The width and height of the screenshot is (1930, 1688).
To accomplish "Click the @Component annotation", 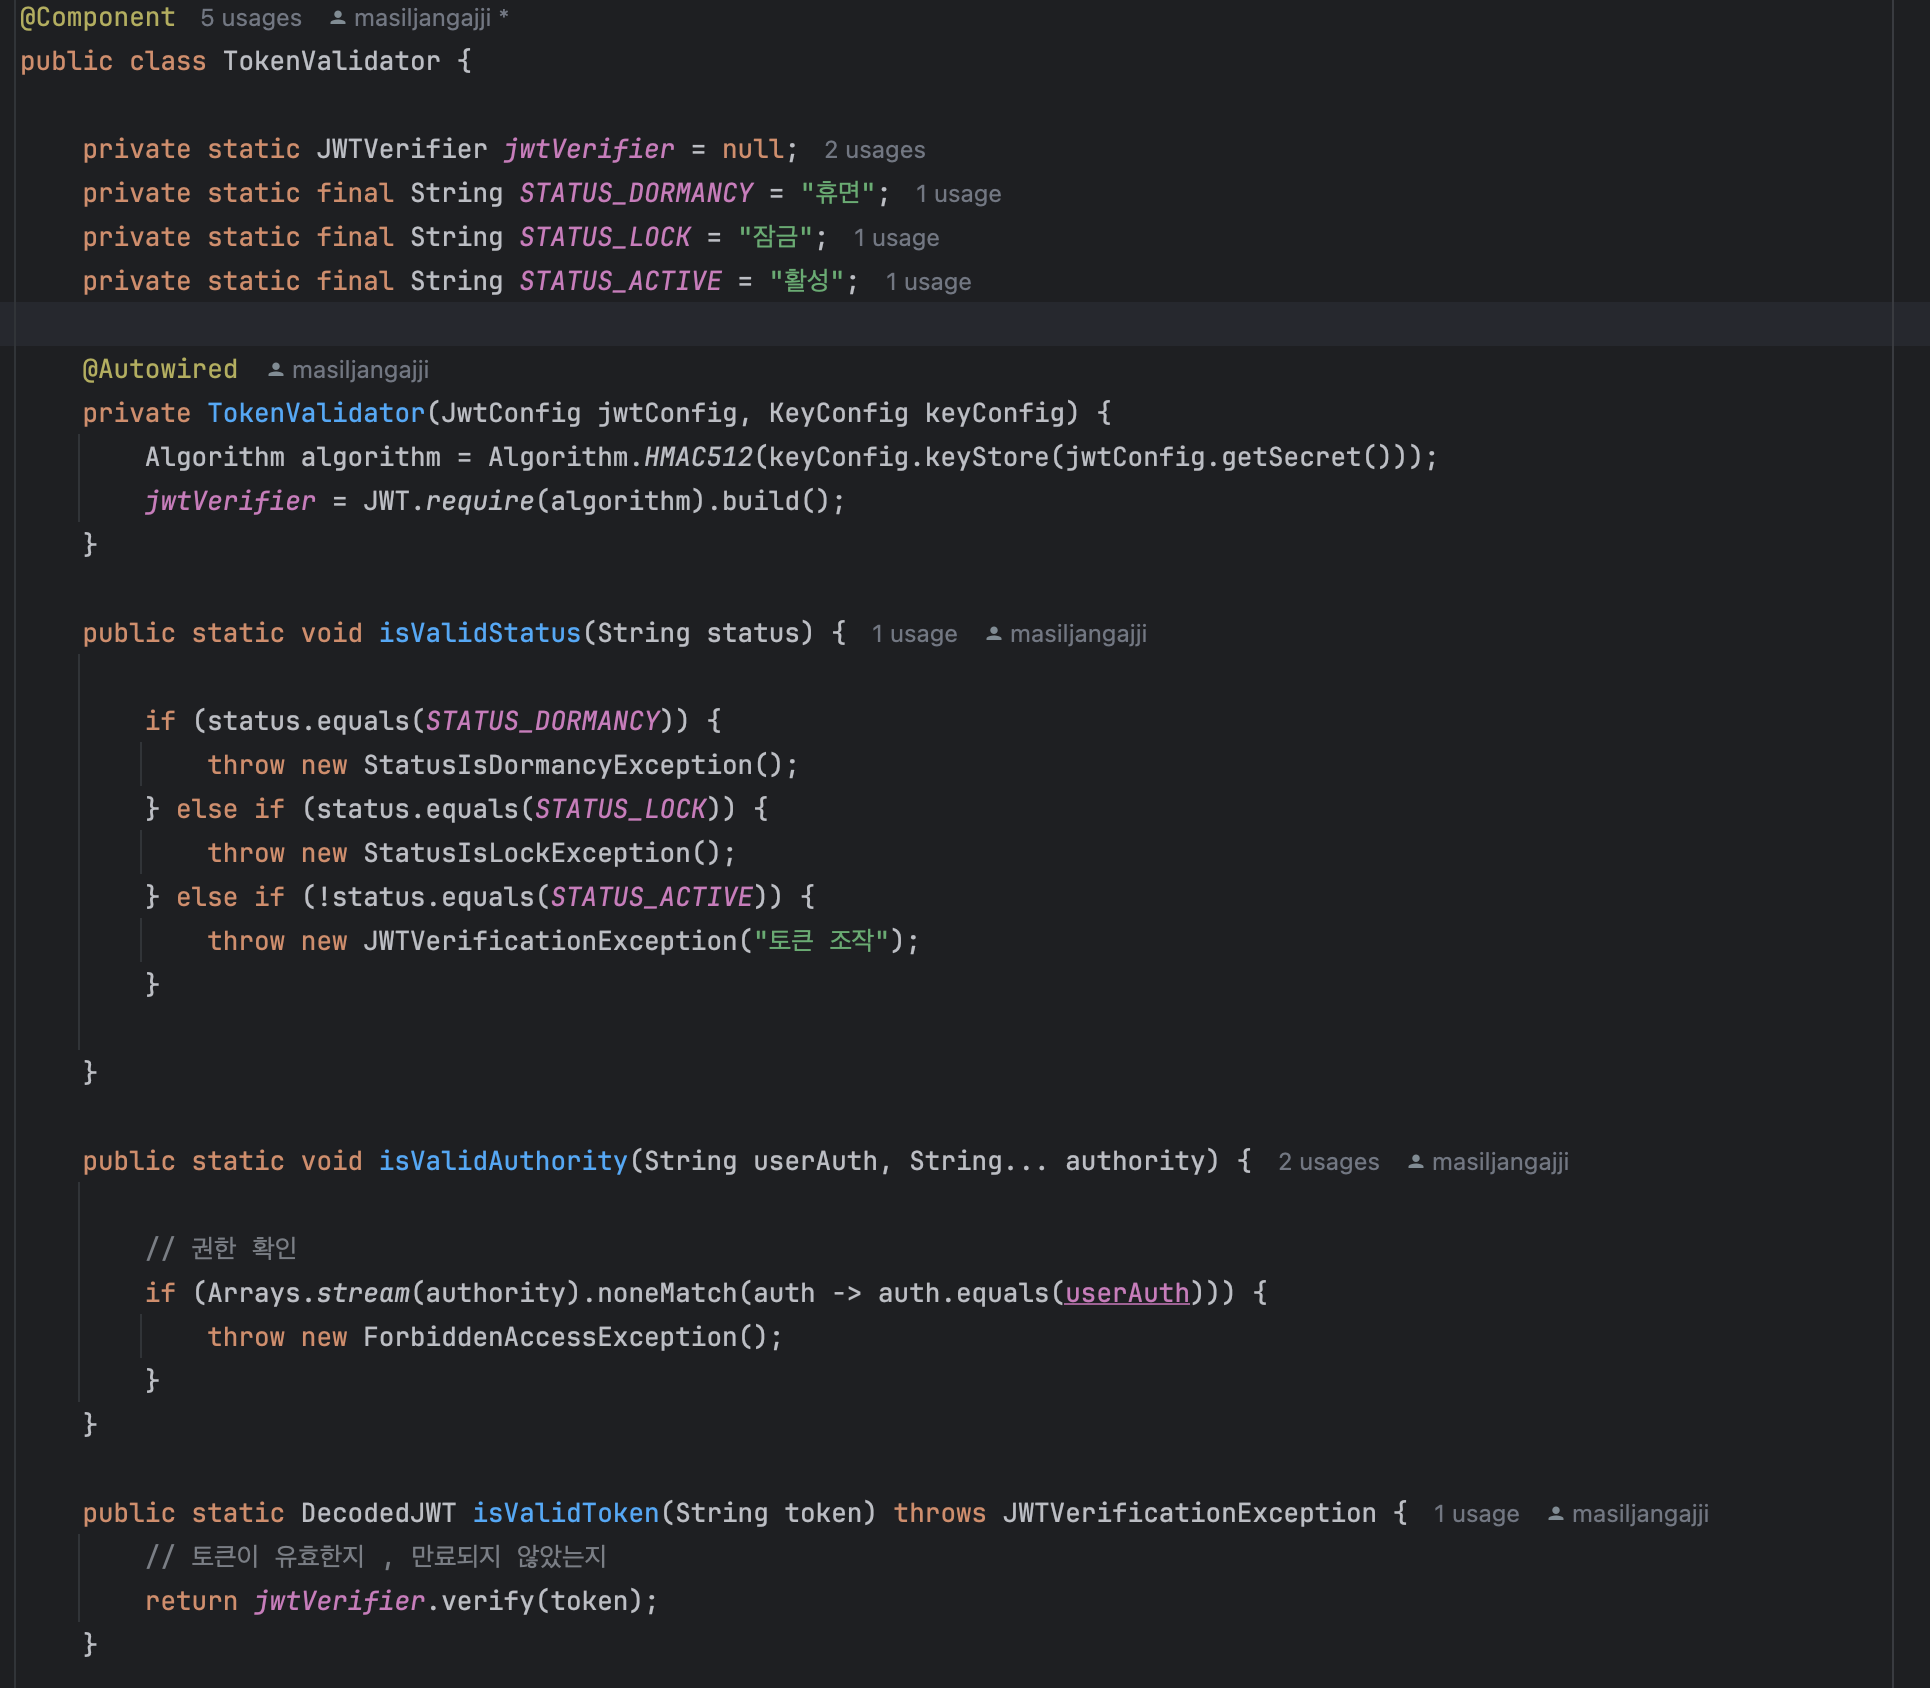I will 97,18.
